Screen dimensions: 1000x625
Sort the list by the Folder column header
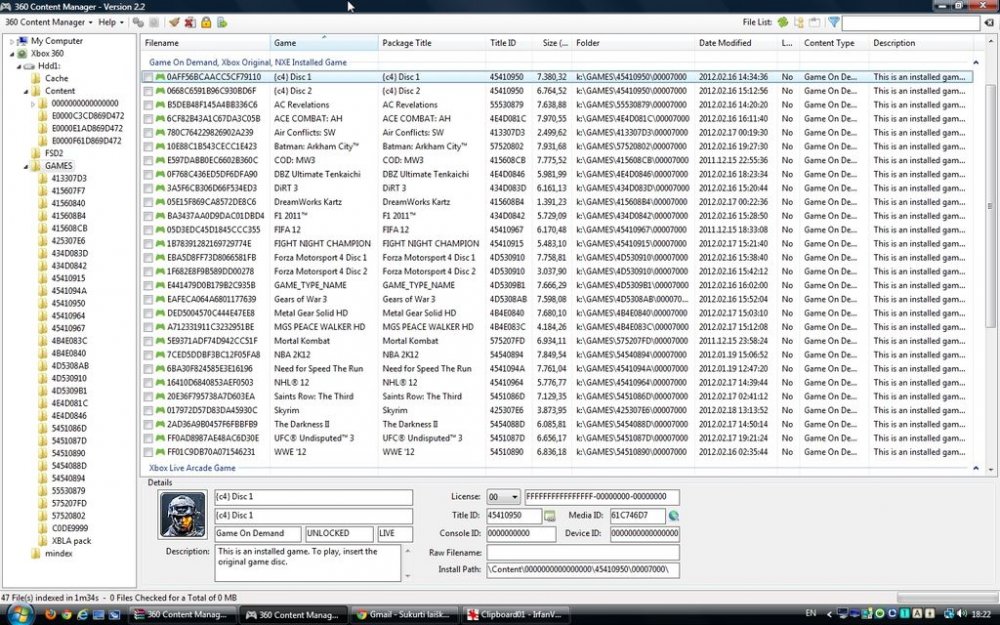[x=633, y=43]
